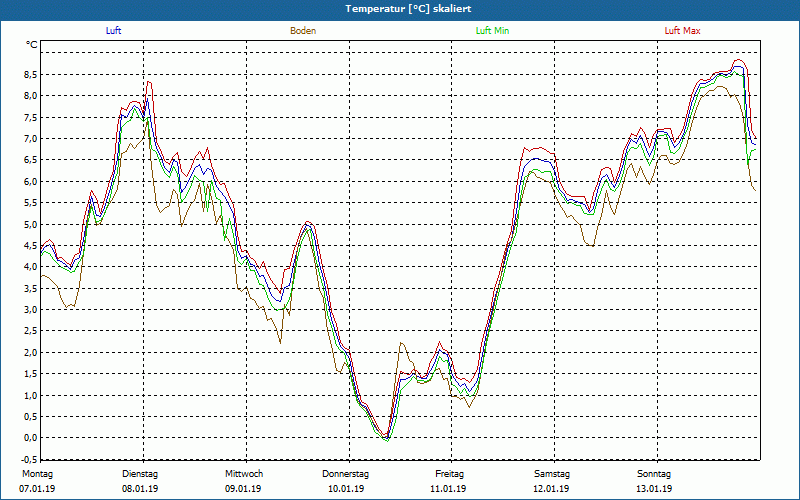Click the Sonntag day label

(x=654, y=474)
